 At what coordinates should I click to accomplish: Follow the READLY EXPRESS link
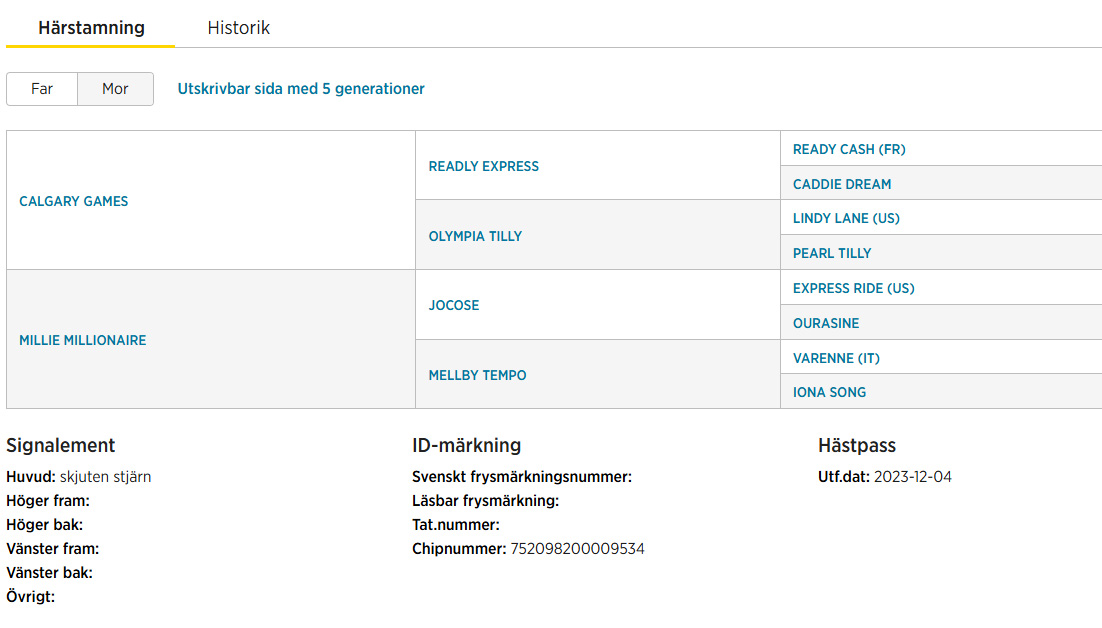click(484, 166)
